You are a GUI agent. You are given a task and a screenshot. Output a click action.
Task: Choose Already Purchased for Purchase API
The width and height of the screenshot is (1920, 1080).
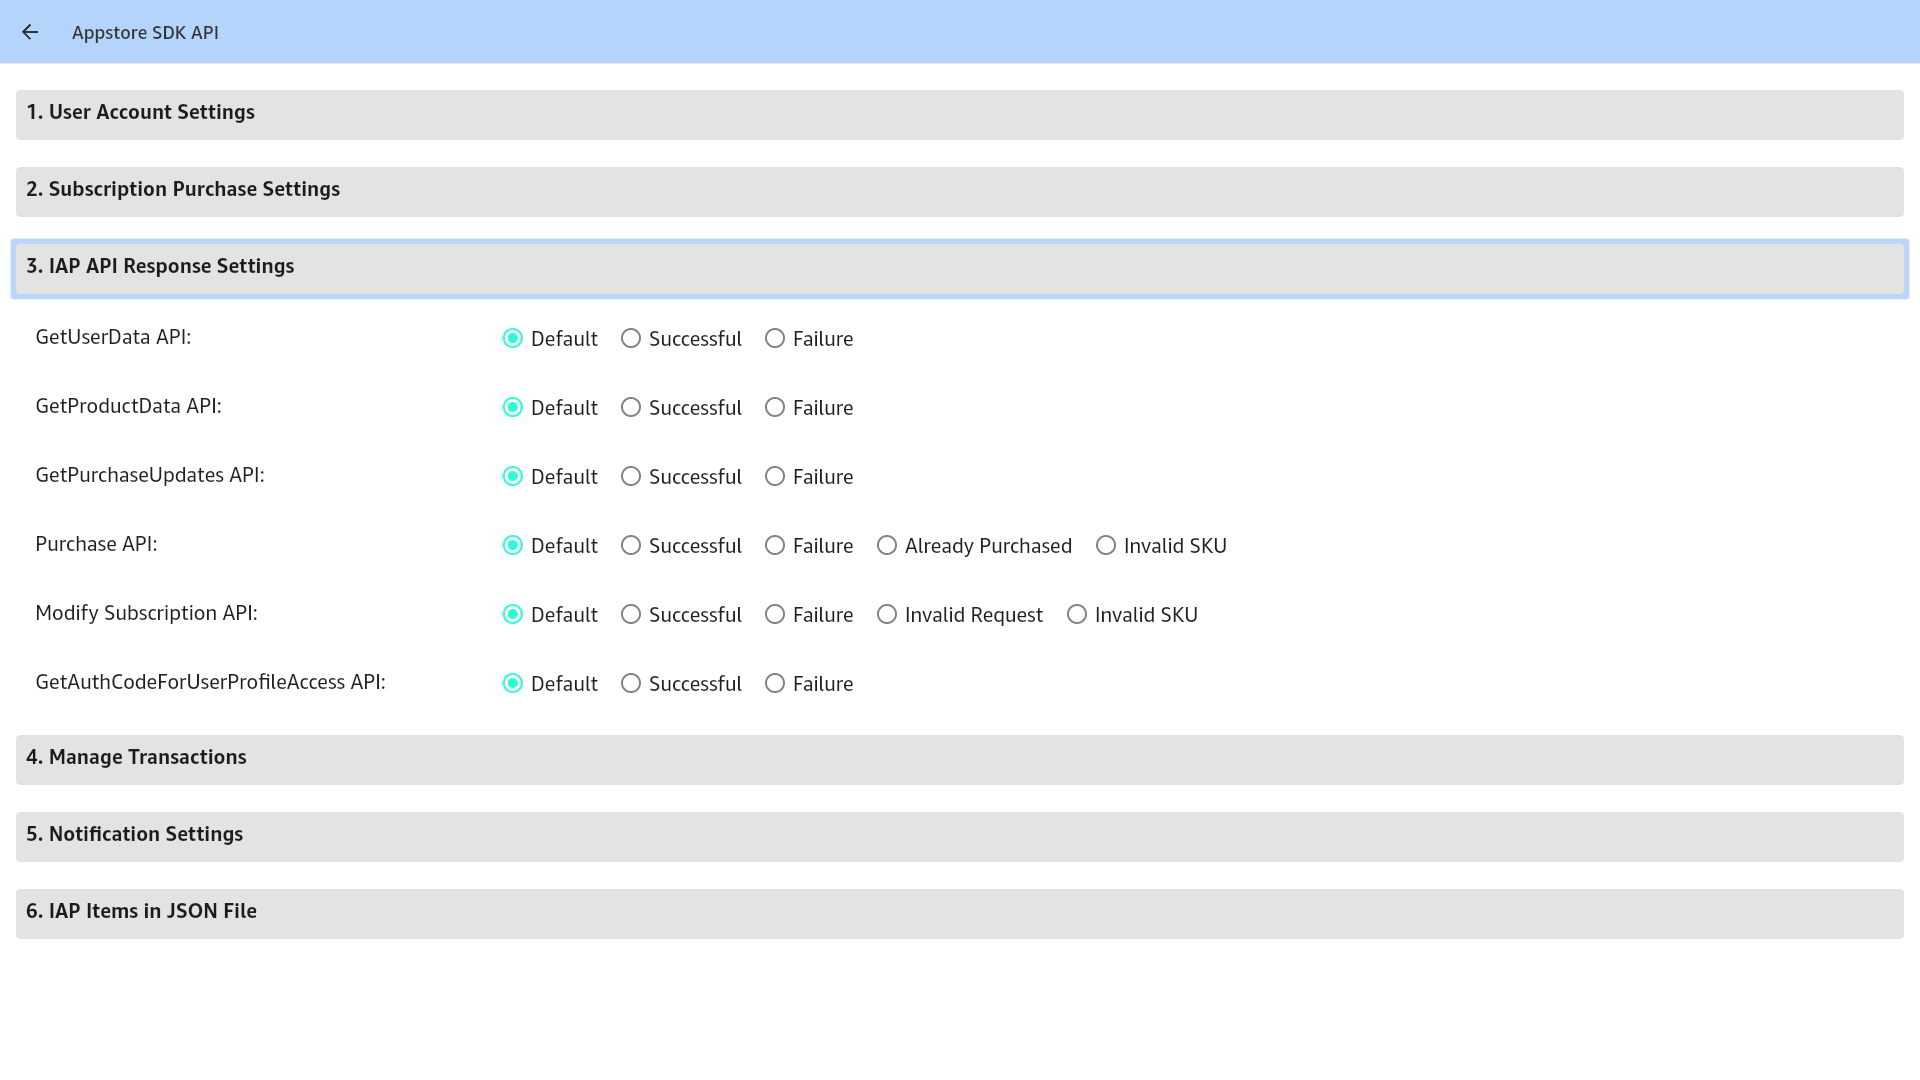click(x=886, y=546)
